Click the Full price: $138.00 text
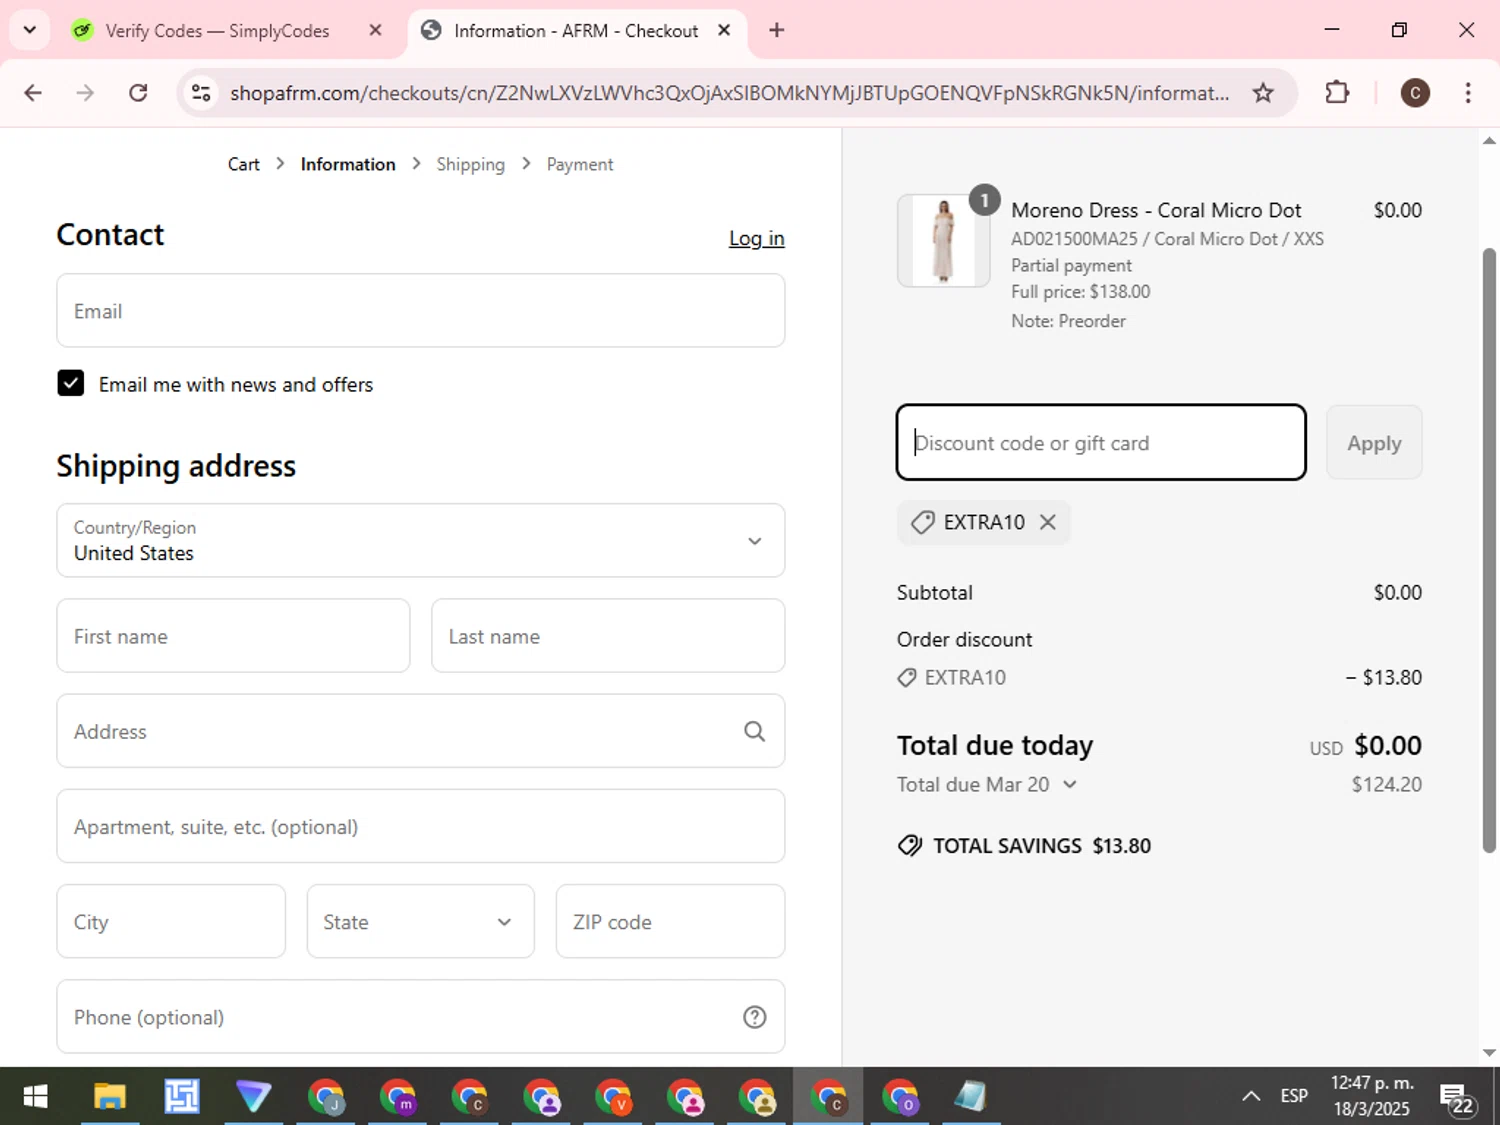 tap(1080, 292)
